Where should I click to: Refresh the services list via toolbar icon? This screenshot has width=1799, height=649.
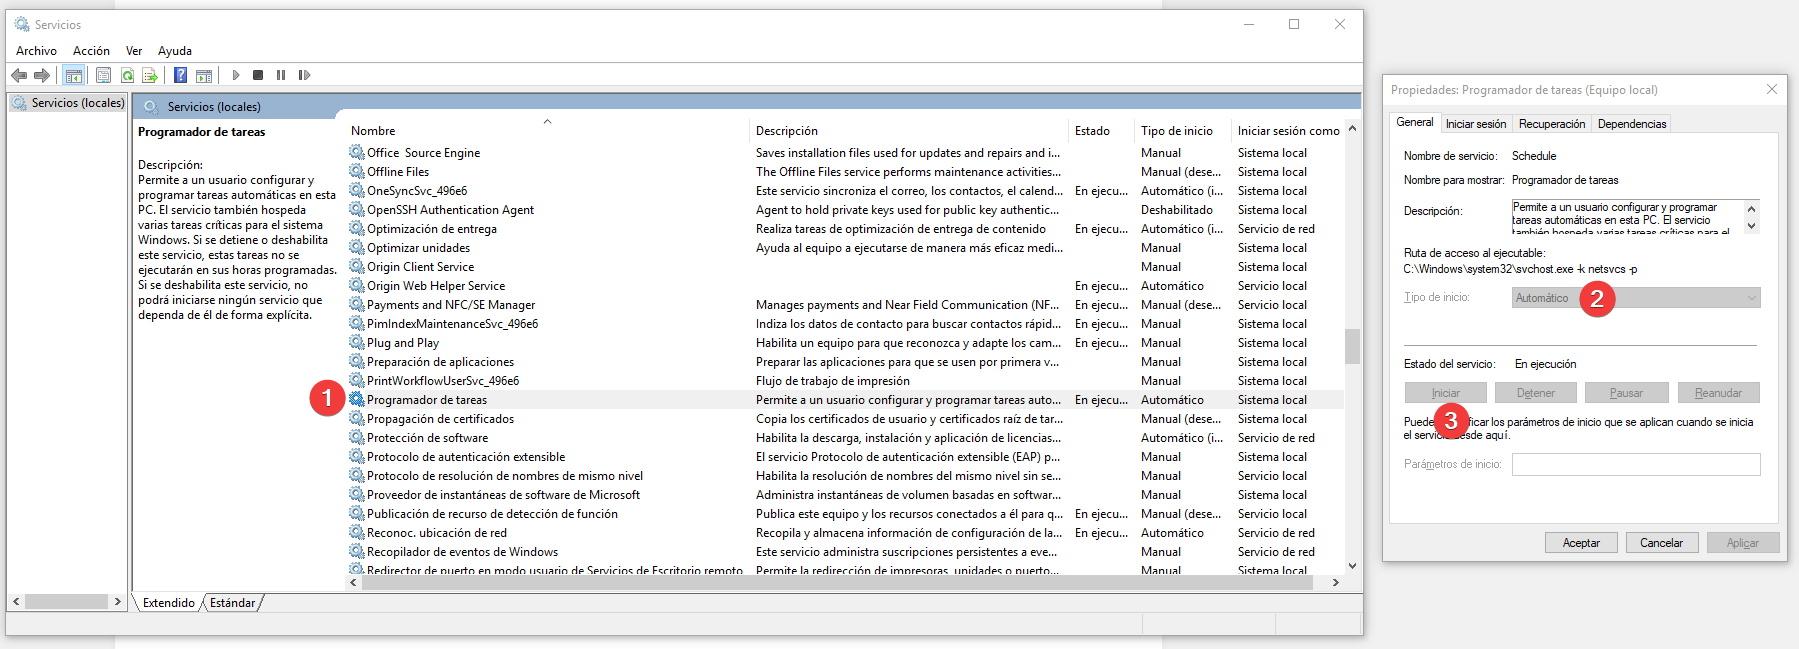[127, 75]
